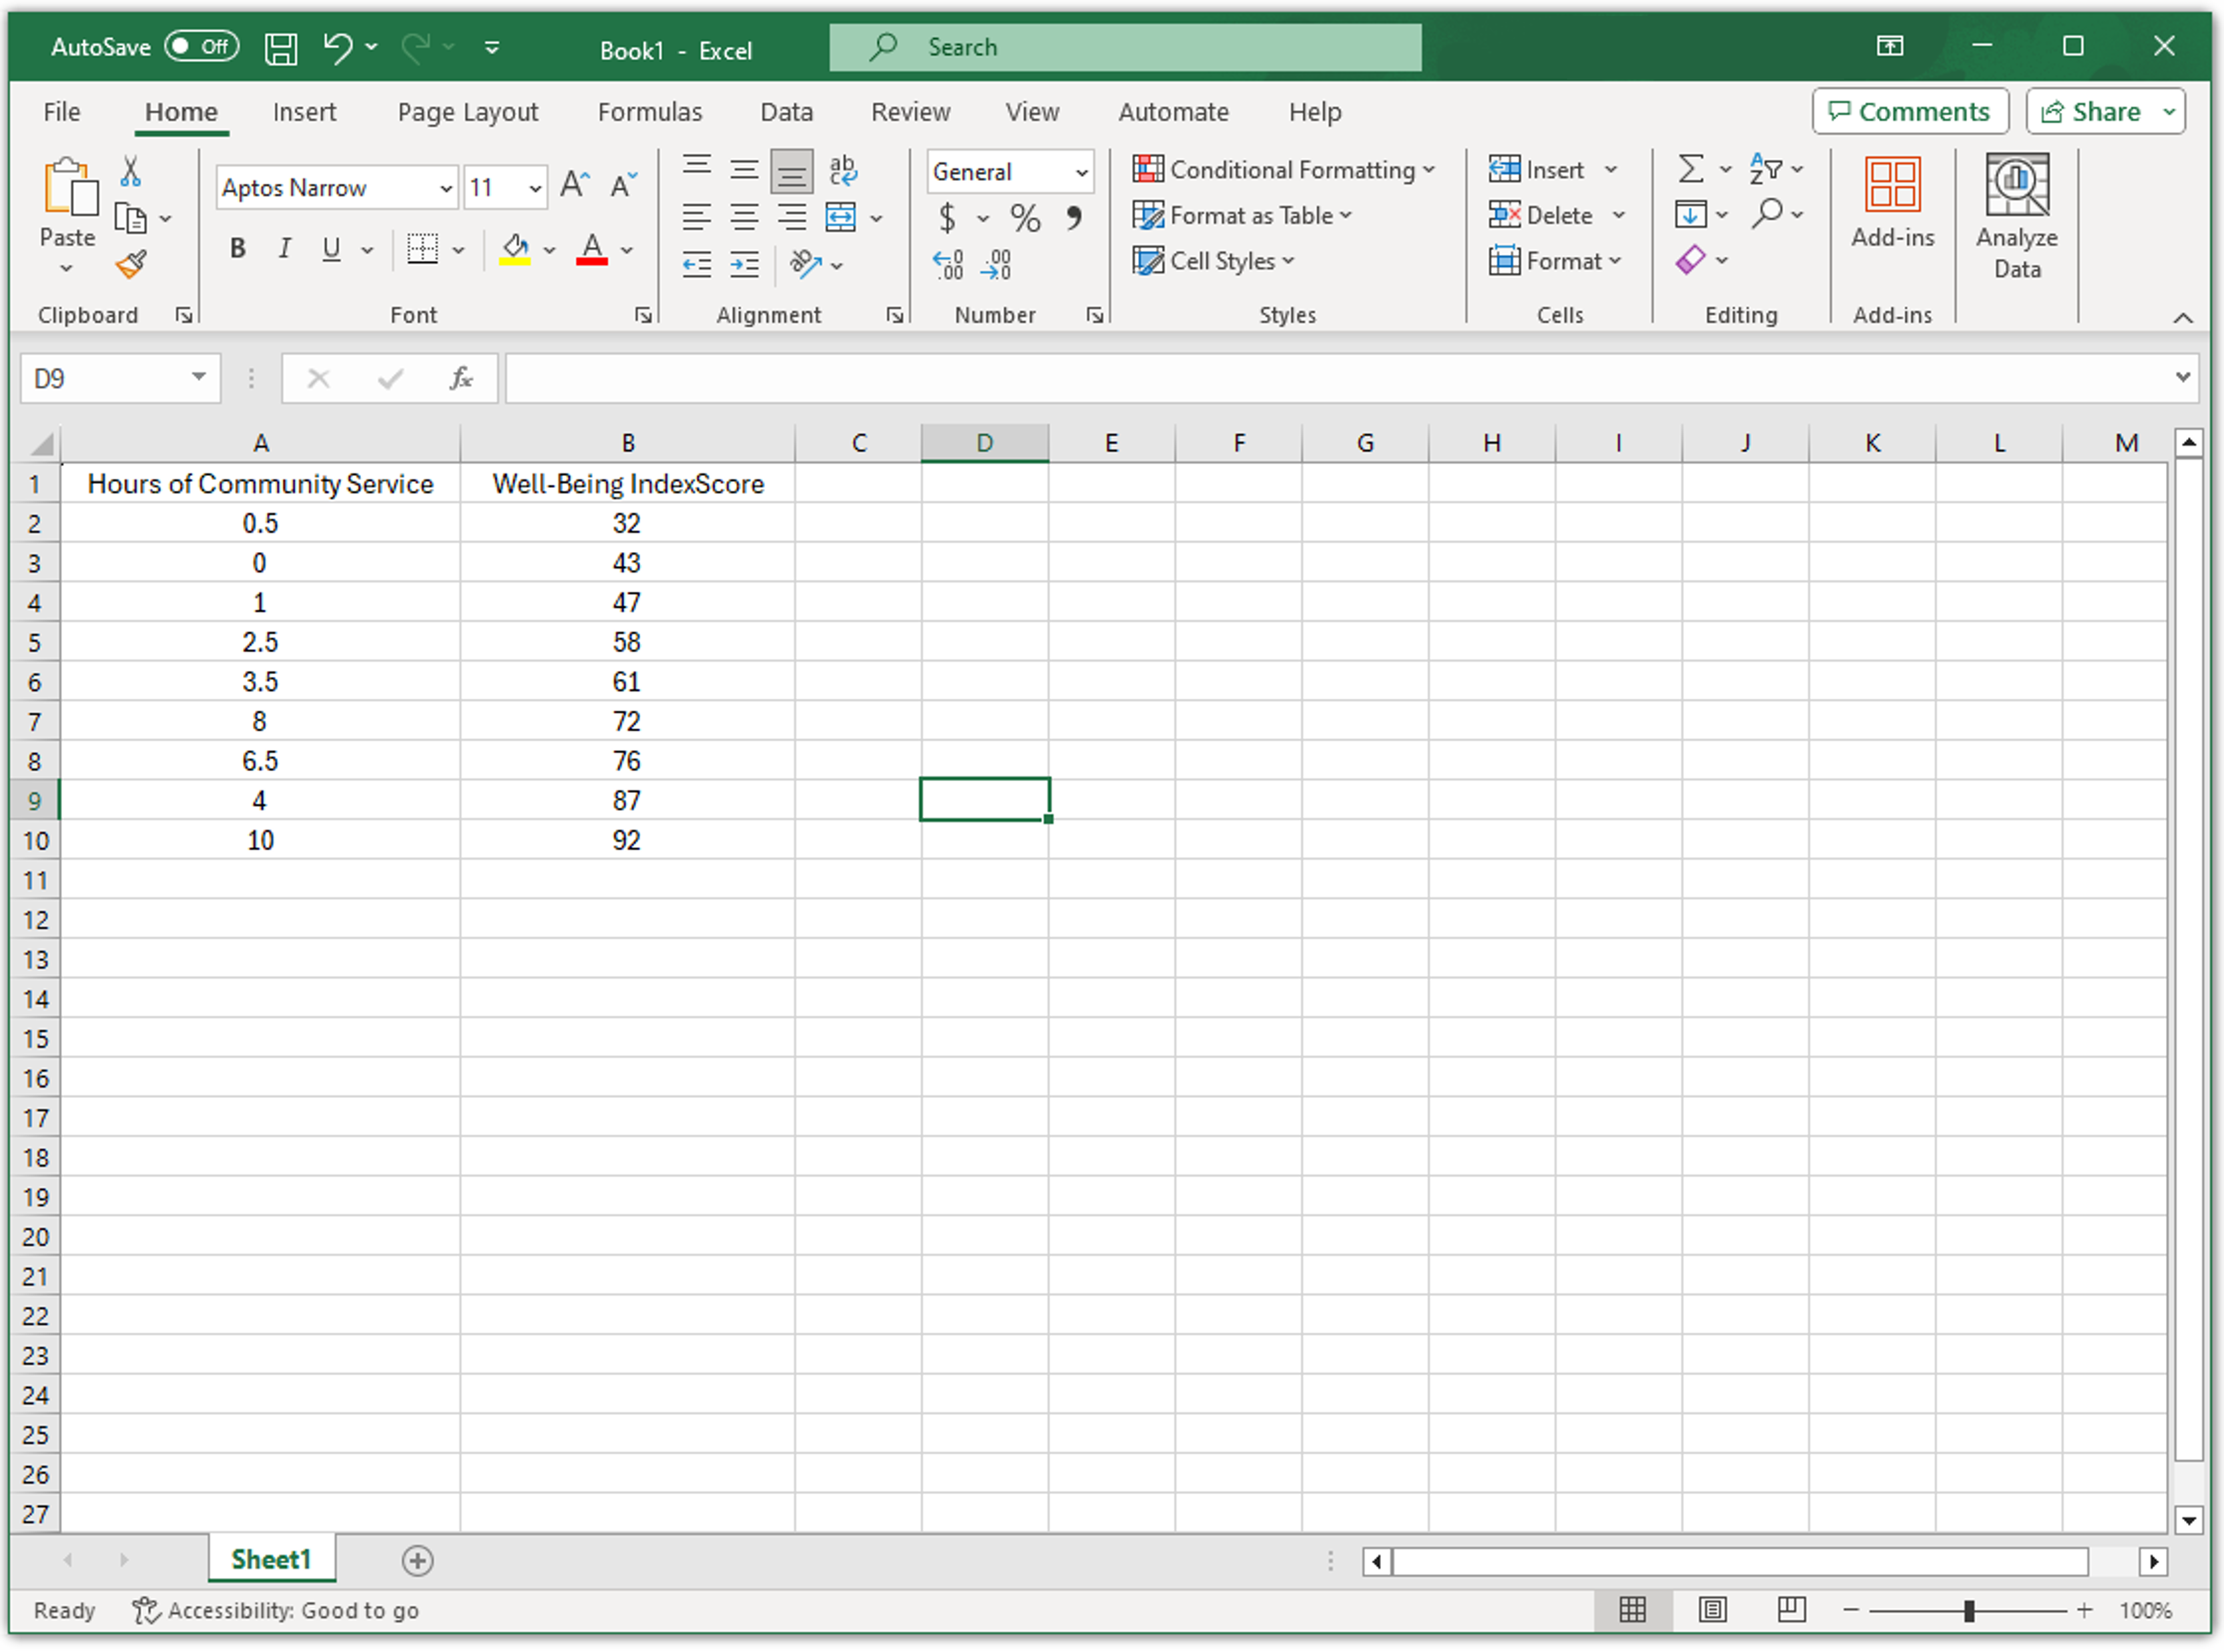Toggle underline formatting
The width and height of the screenshot is (2224, 1652).
coord(330,248)
